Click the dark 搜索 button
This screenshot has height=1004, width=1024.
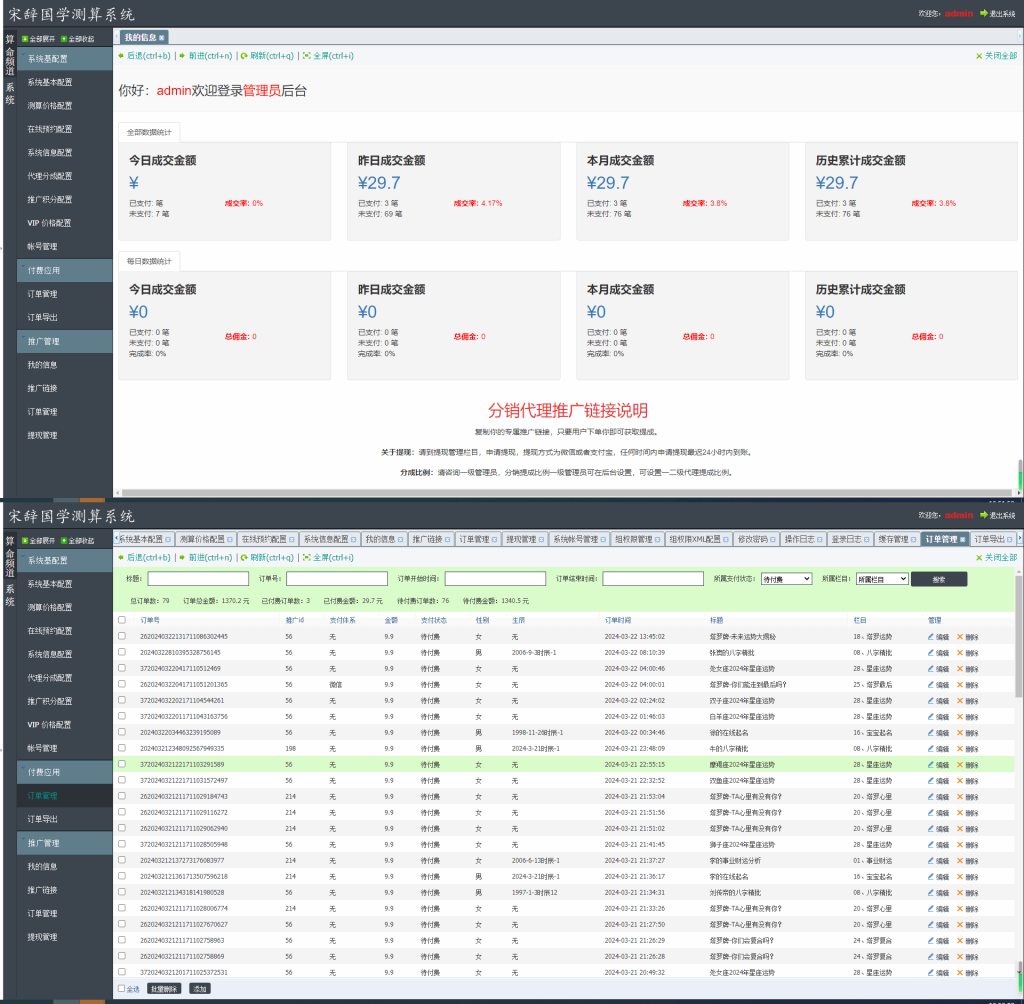point(938,579)
